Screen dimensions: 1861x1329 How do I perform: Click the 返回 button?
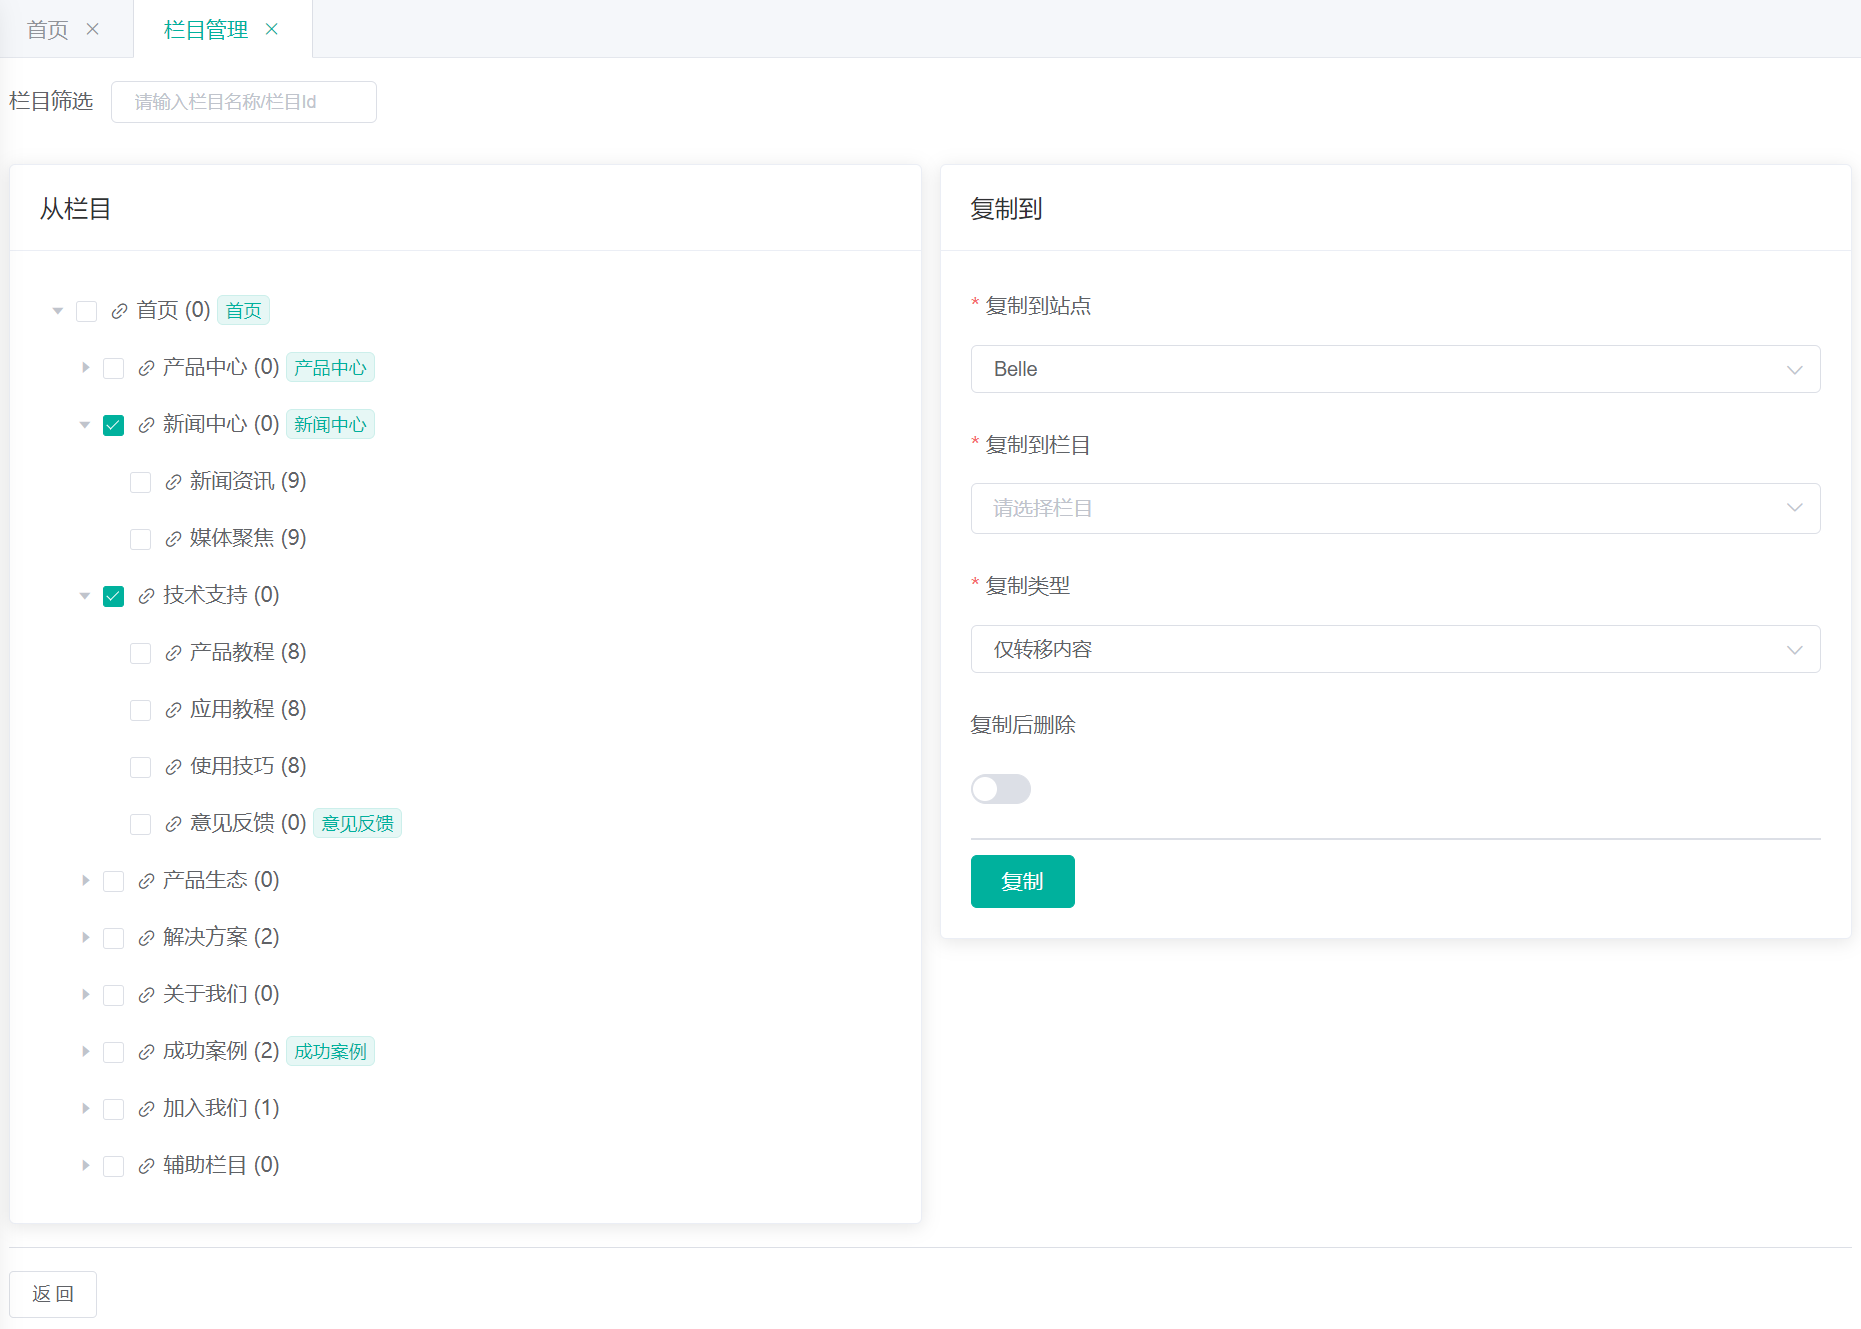tap(53, 1294)
